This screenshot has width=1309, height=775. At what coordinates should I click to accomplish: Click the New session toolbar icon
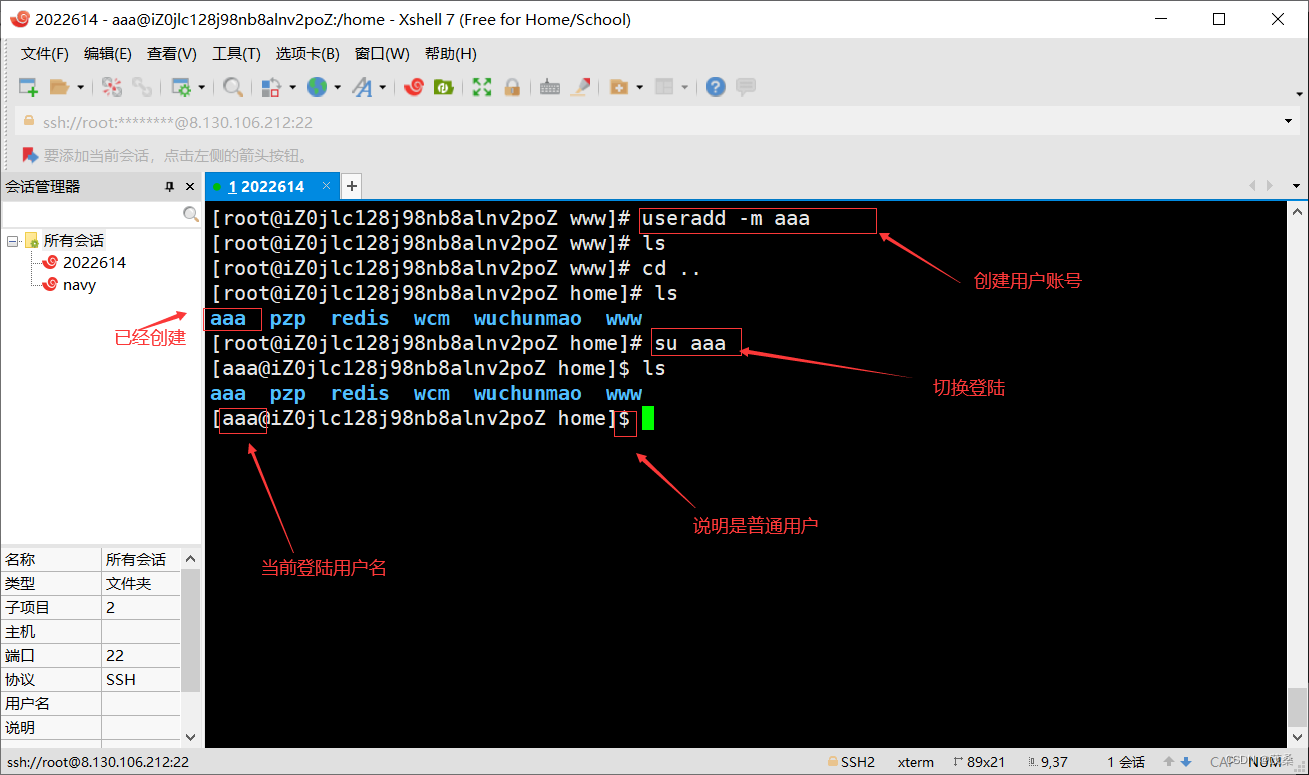pos(28,87)
